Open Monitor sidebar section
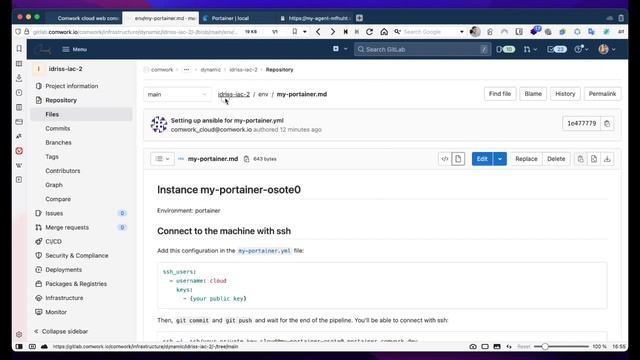Image resolution: width=640 pixels, height=360 pixels. click(x=56, y=312)
